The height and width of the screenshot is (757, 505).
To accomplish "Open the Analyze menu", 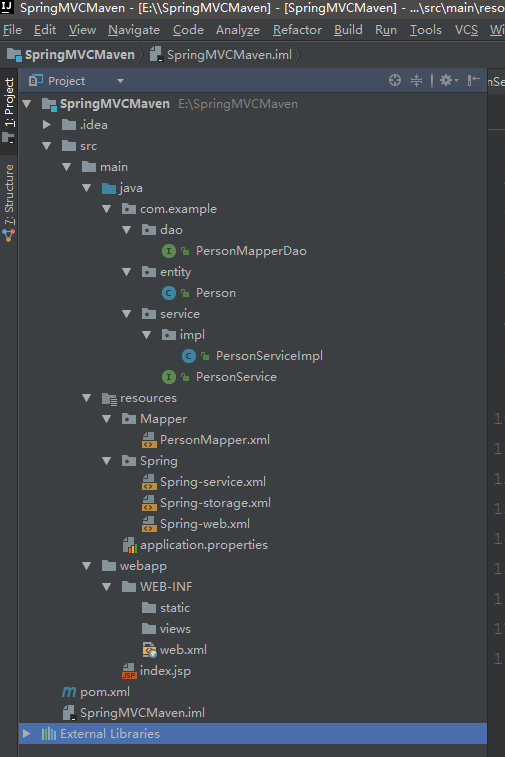I will [238, 30].
